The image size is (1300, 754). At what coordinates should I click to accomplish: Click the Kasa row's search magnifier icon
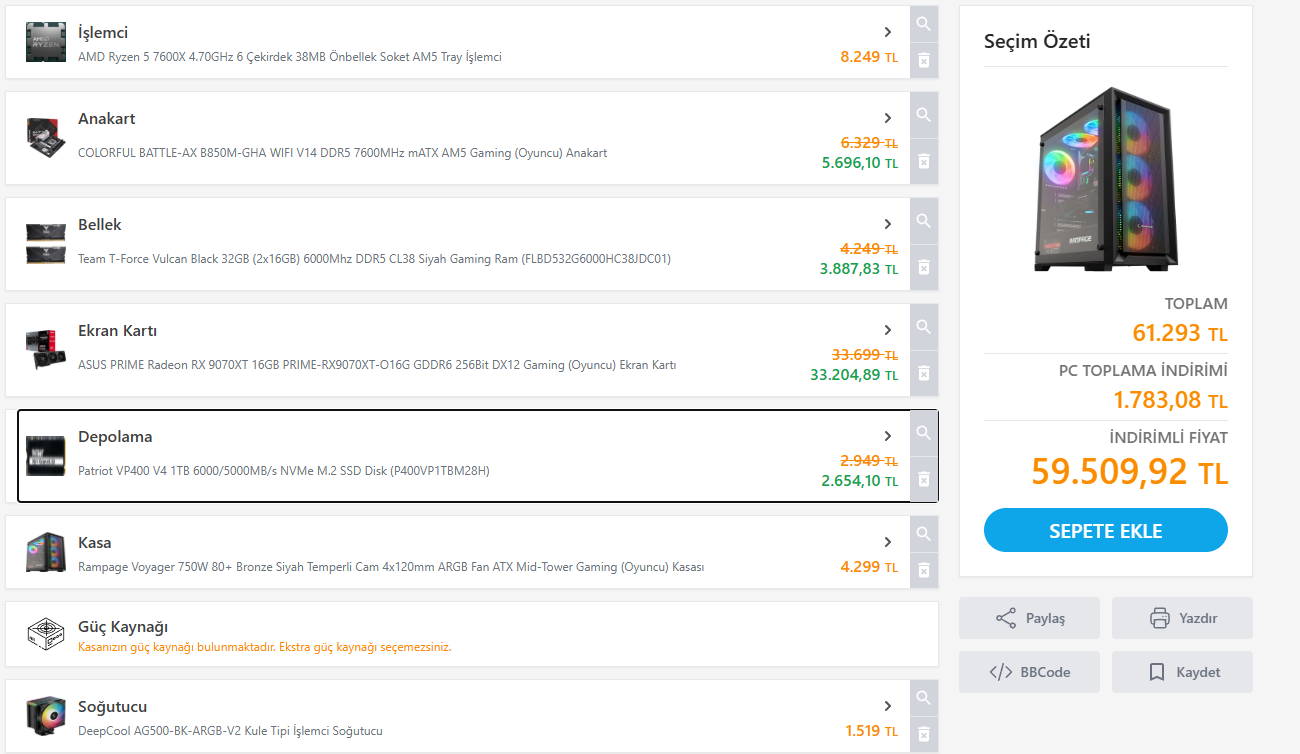pyautogui.click(x=924, y=534)
